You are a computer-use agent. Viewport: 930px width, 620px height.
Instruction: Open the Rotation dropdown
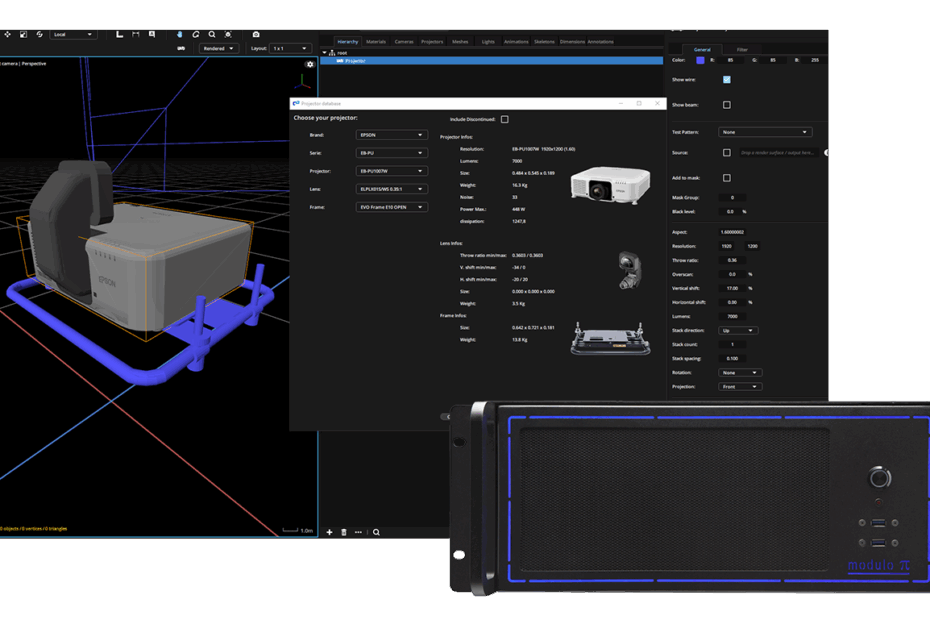(x=740, y=373)
